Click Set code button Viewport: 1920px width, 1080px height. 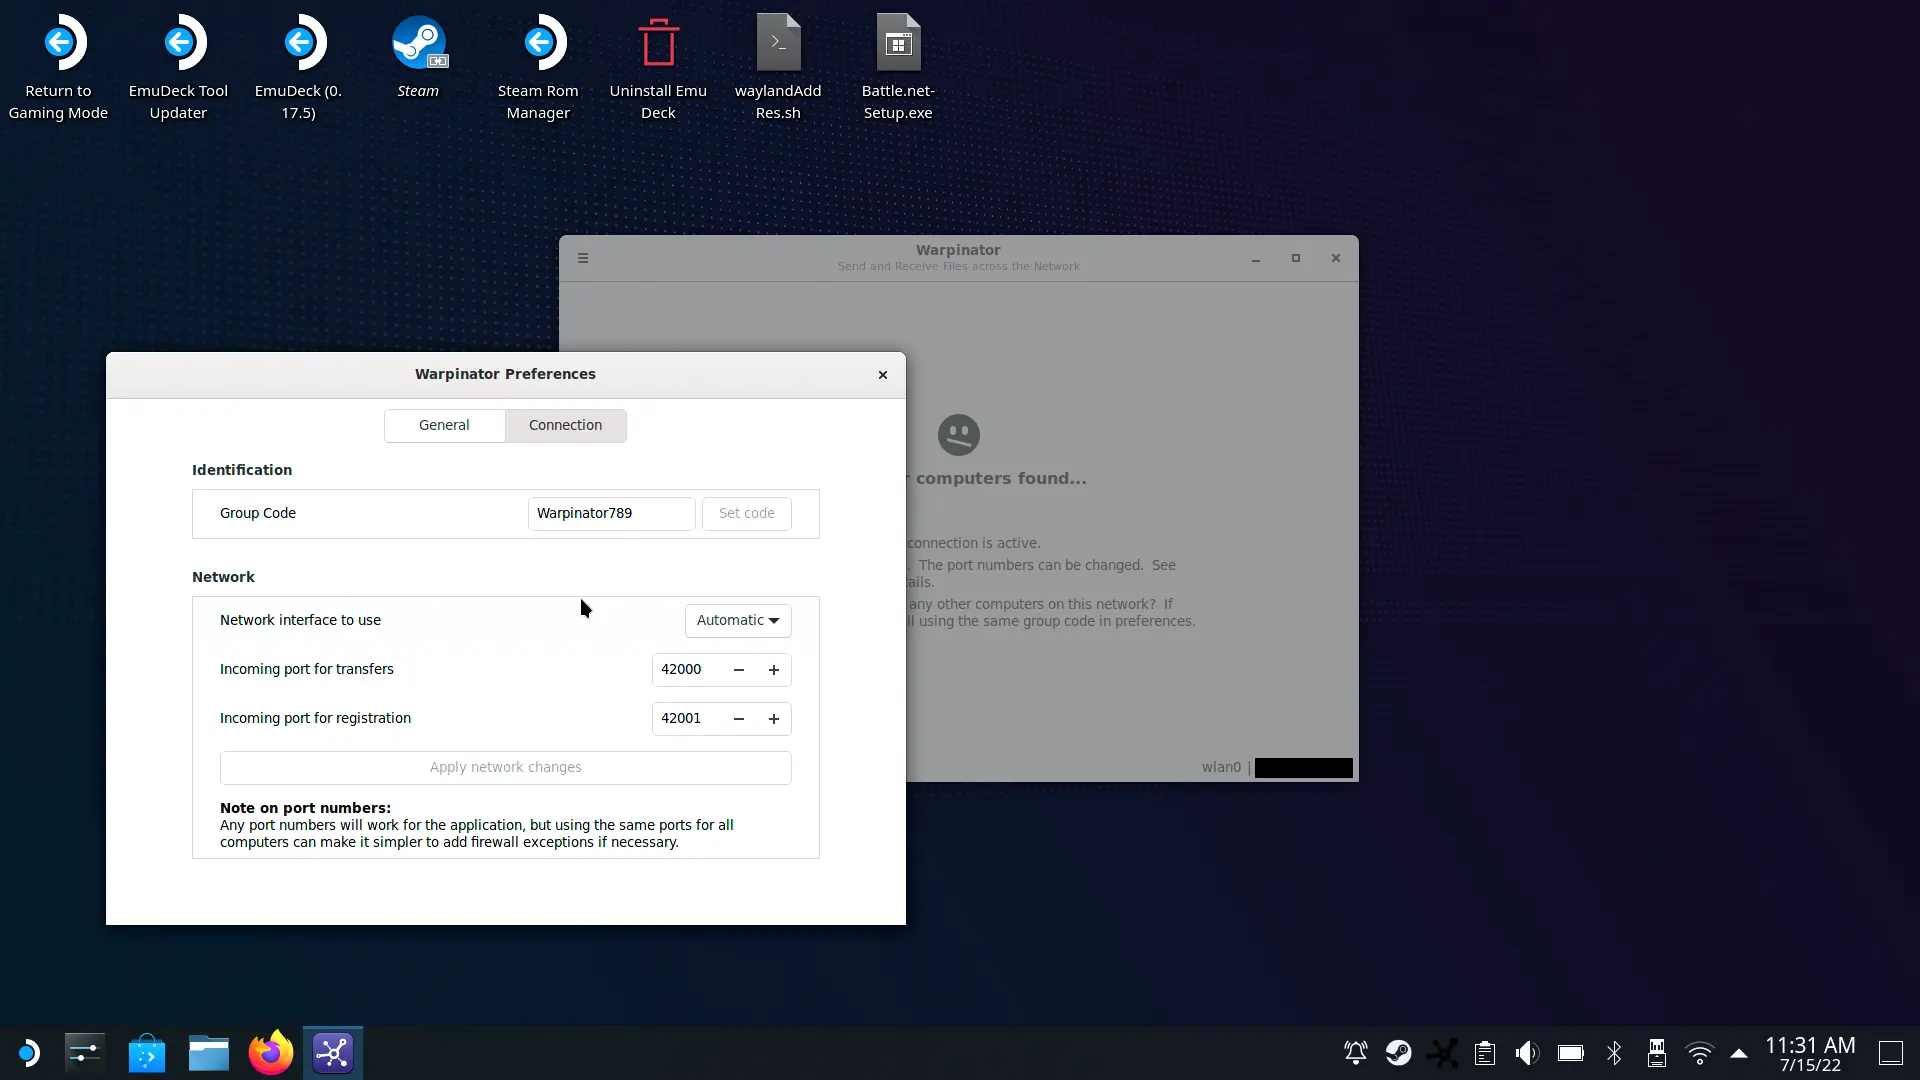tap(746, 513)
